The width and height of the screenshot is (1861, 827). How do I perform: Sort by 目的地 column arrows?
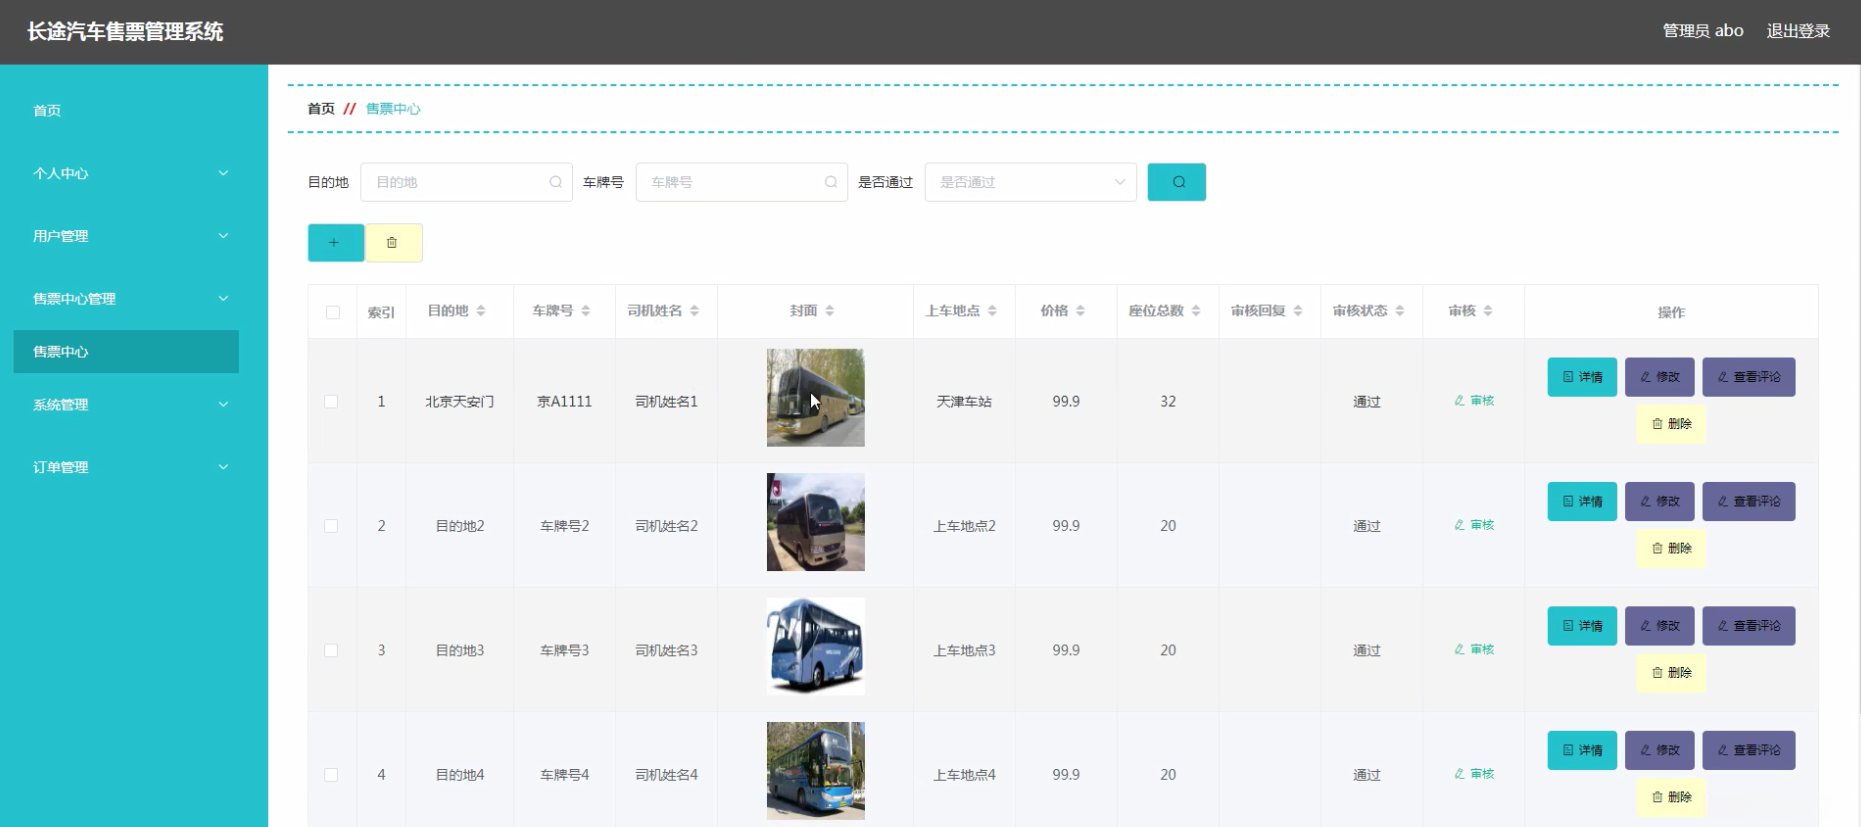481,311
